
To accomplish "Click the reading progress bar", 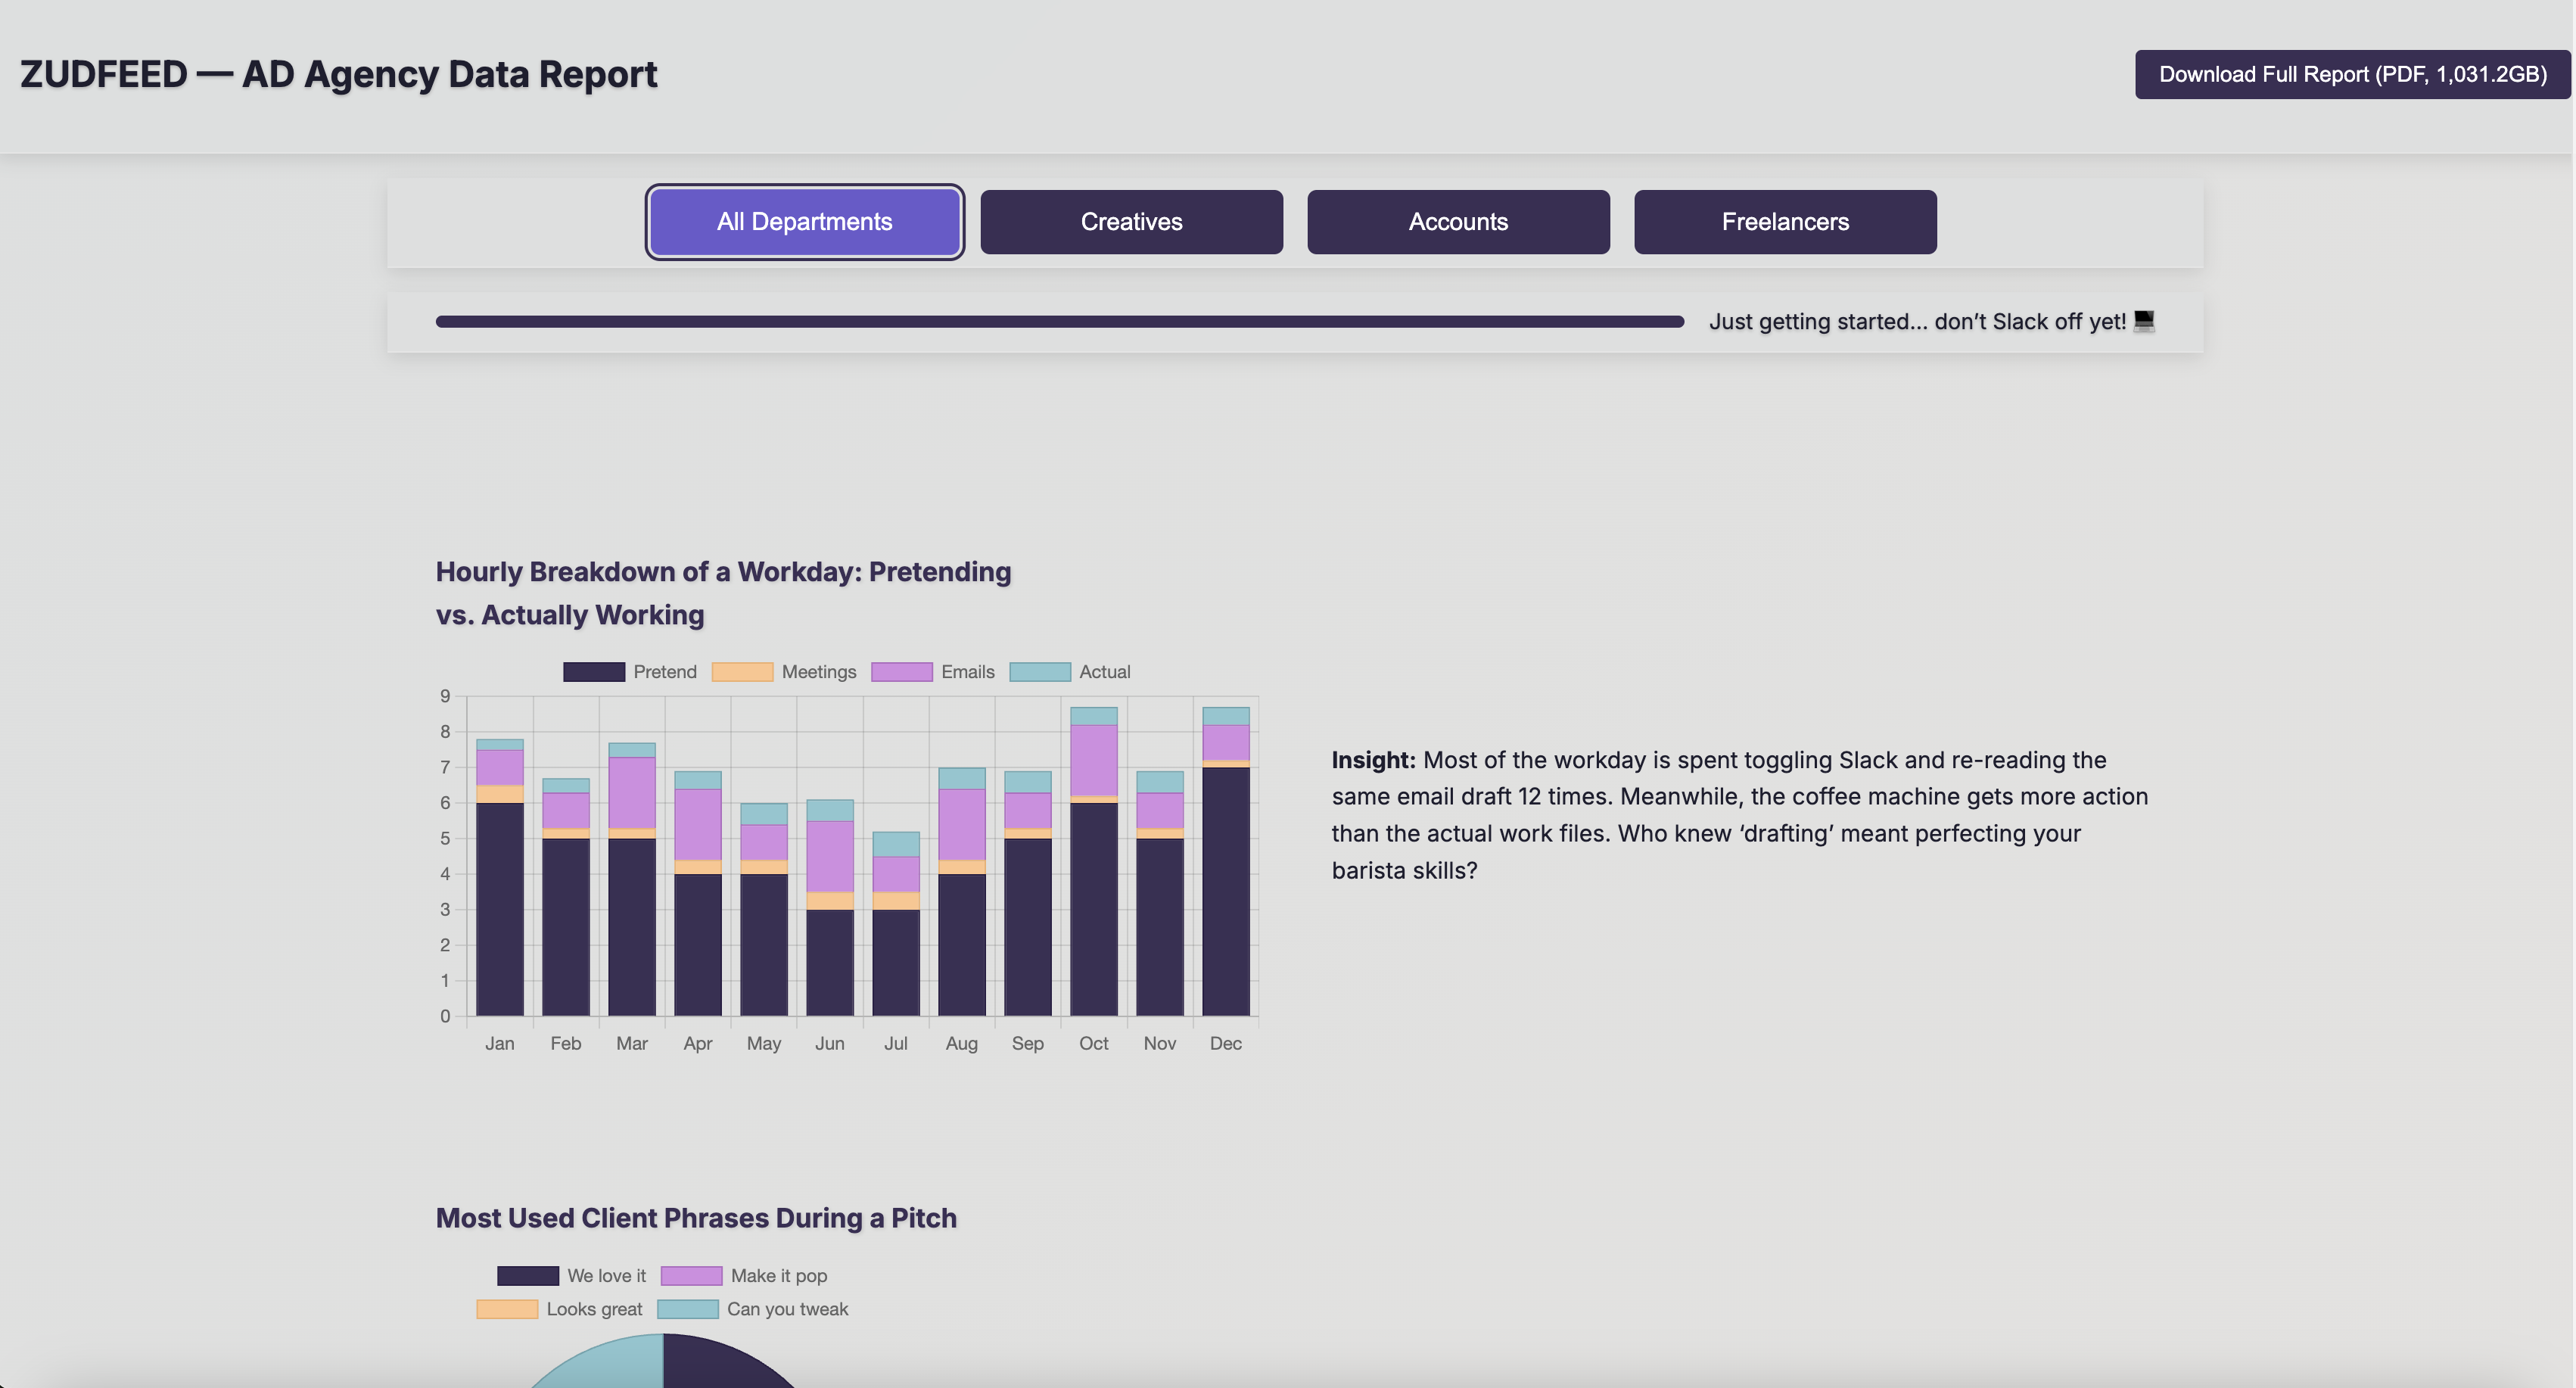I will click(x=1059, y=322).
